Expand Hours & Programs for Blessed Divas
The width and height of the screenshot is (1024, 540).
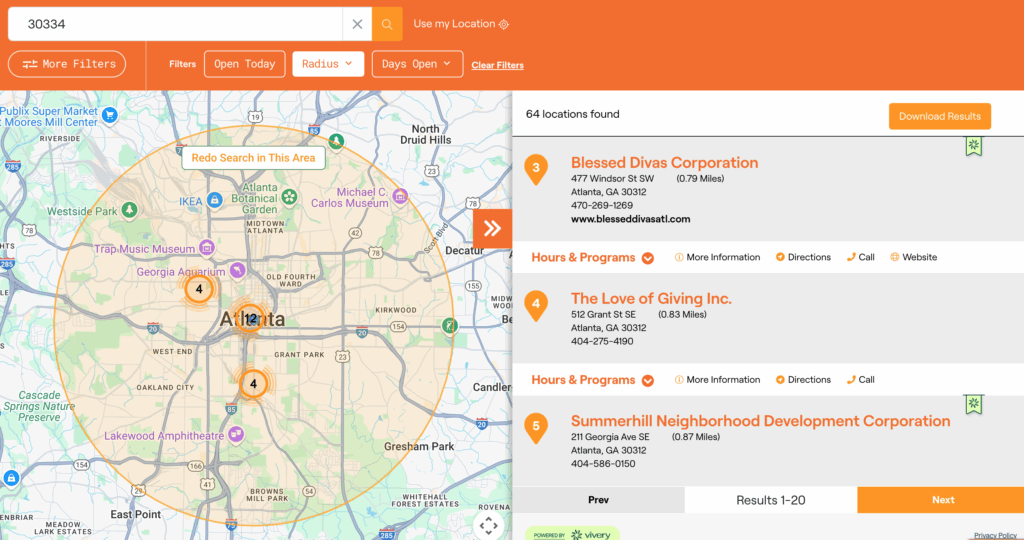click(x=592, y=257)
